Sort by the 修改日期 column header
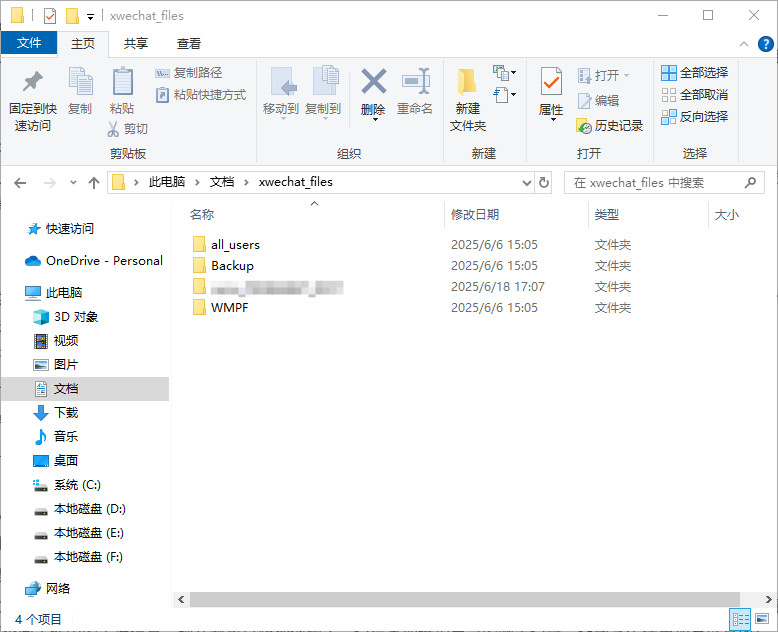 coord(475,215)
